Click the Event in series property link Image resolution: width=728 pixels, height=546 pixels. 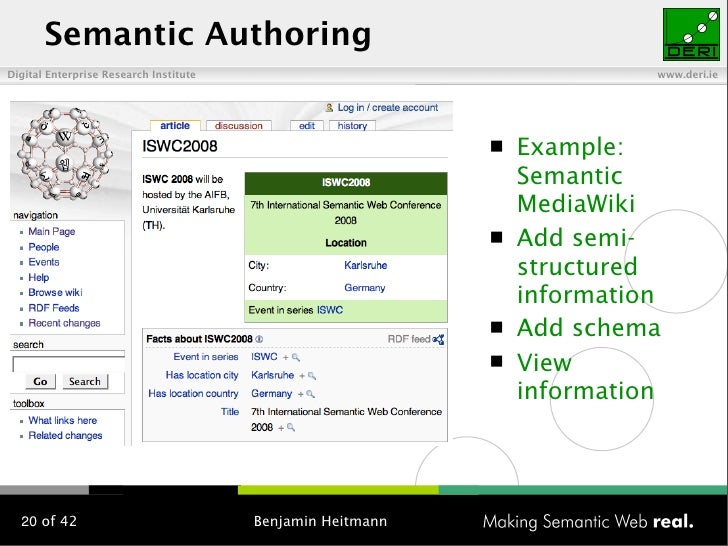pos(206,357)
